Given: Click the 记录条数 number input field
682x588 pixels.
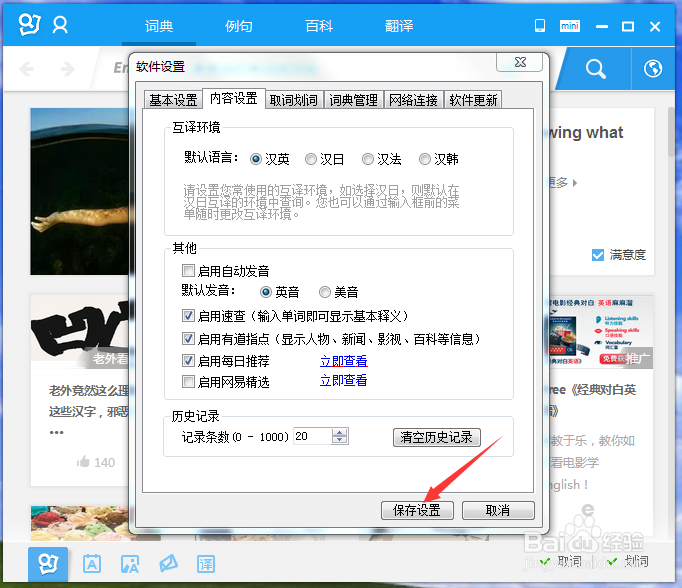Looking at the screenshot, I should [x=313, y=436].
